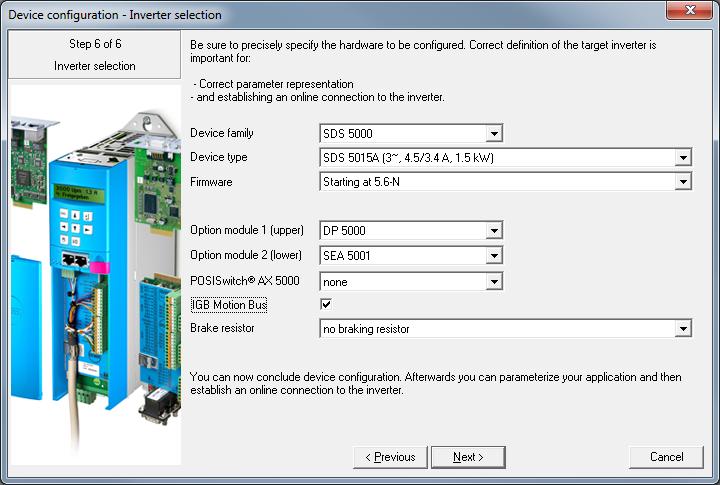
Task: Click the 'POSISwitch® AX 5000' label
Action: [245, 281]
